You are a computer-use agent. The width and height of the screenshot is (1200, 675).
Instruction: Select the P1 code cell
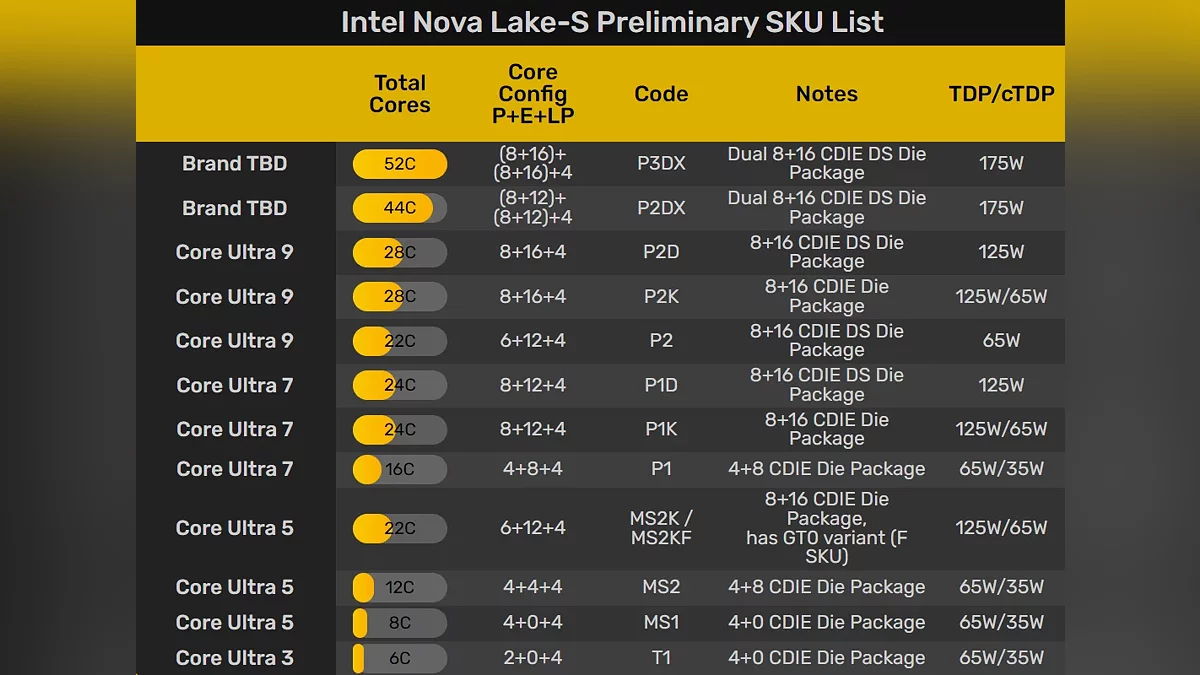(x=661, y=469)
